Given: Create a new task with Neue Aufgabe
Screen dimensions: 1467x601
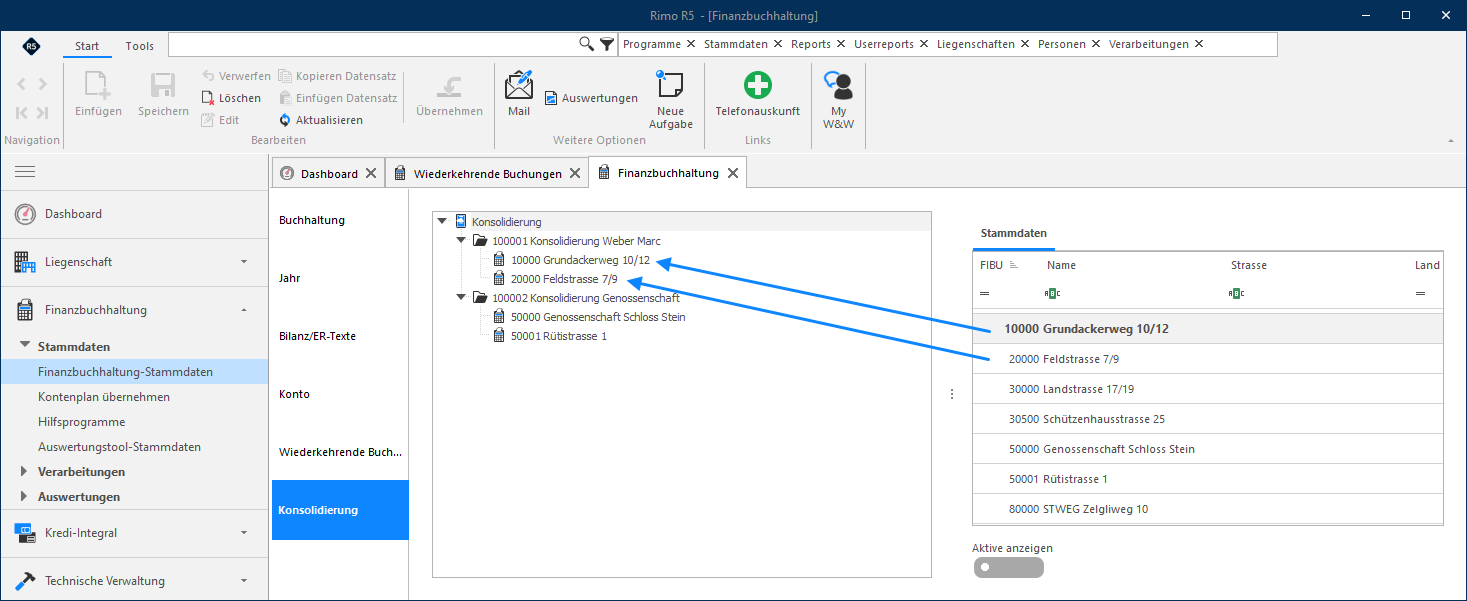Looking at the screenshot, I should click(670, 100).
